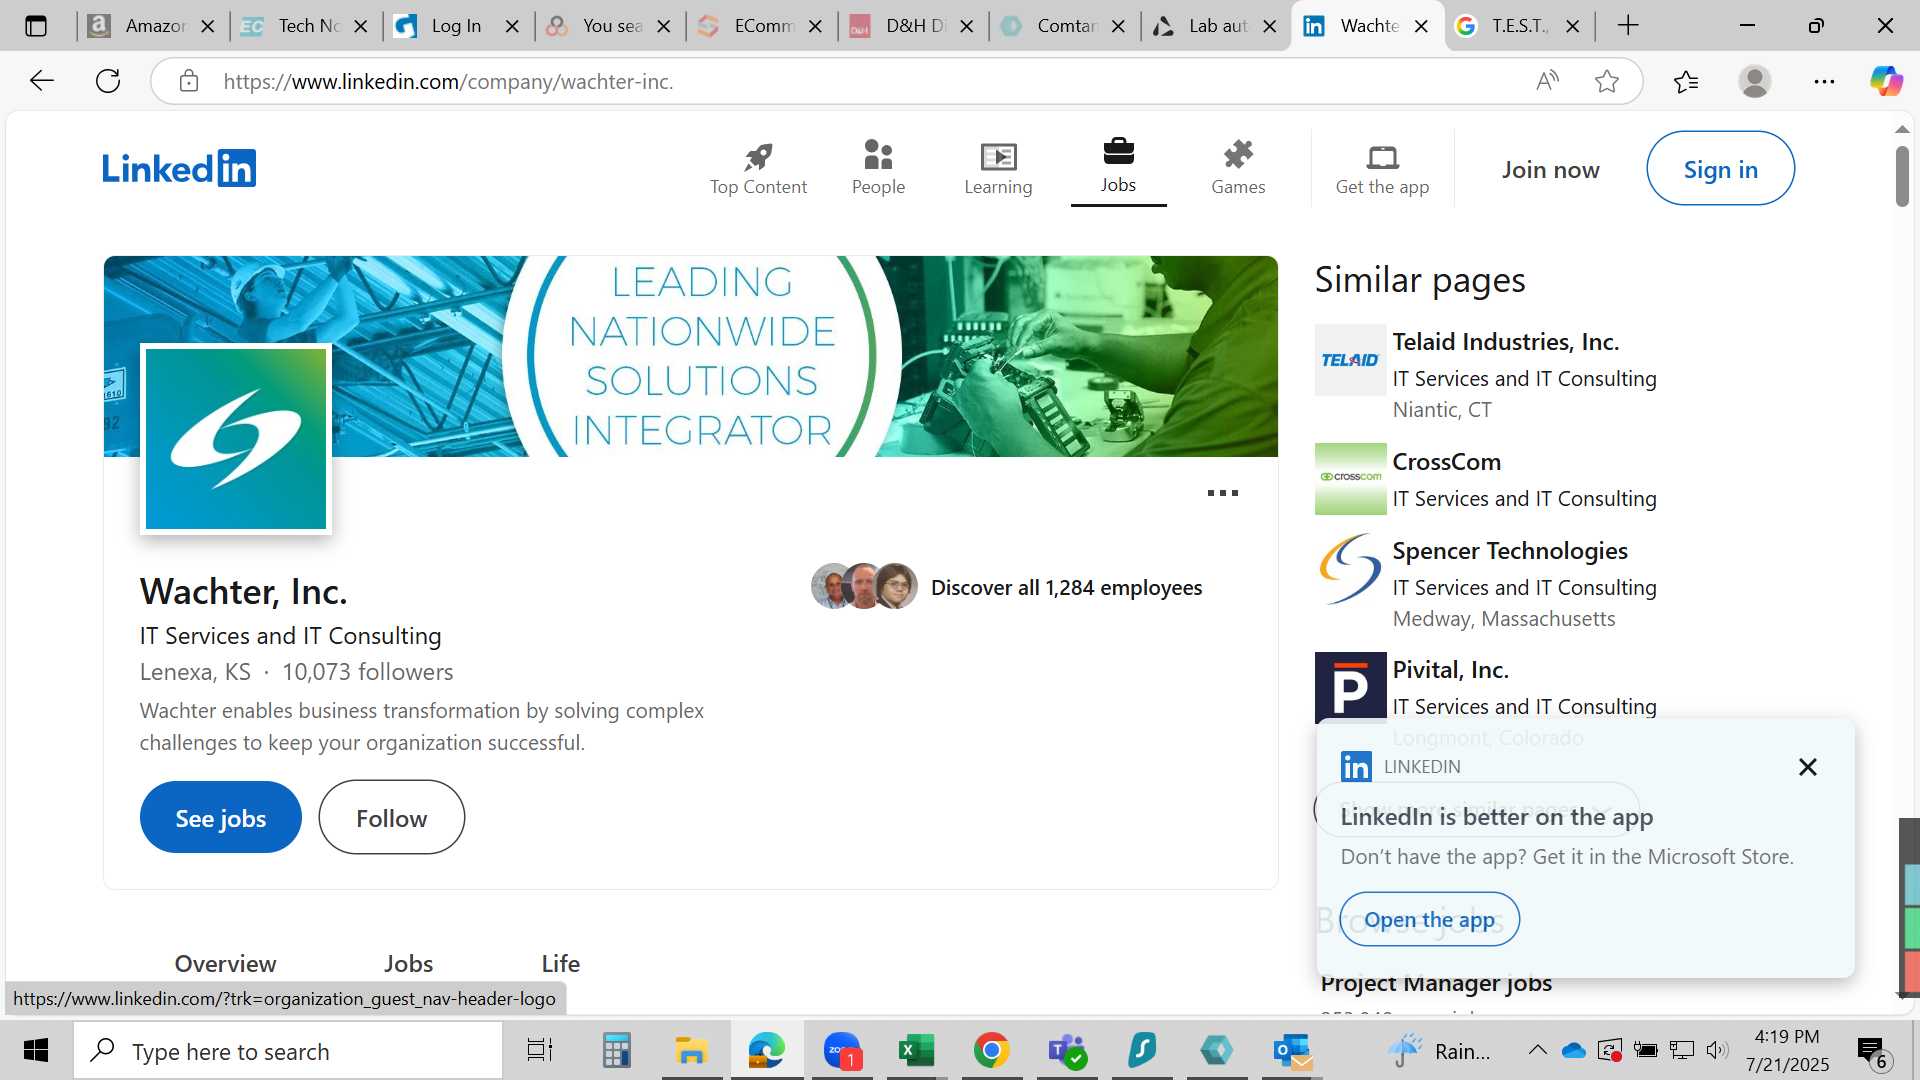Open Pivital, Inc. page

point(1450,670)
